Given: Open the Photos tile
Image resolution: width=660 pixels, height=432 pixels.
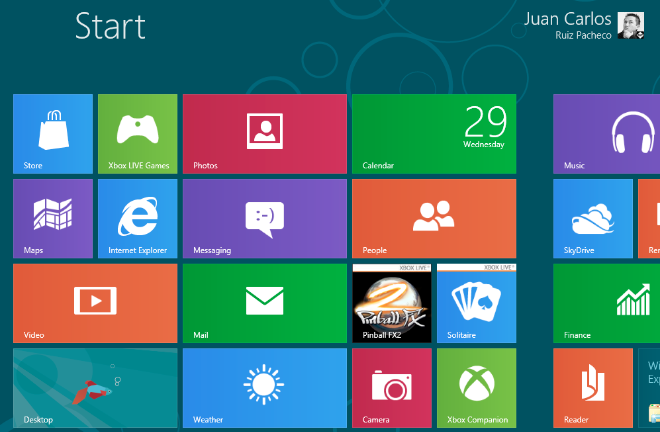Looking at the screenshot, I should [x=265, y=134].
